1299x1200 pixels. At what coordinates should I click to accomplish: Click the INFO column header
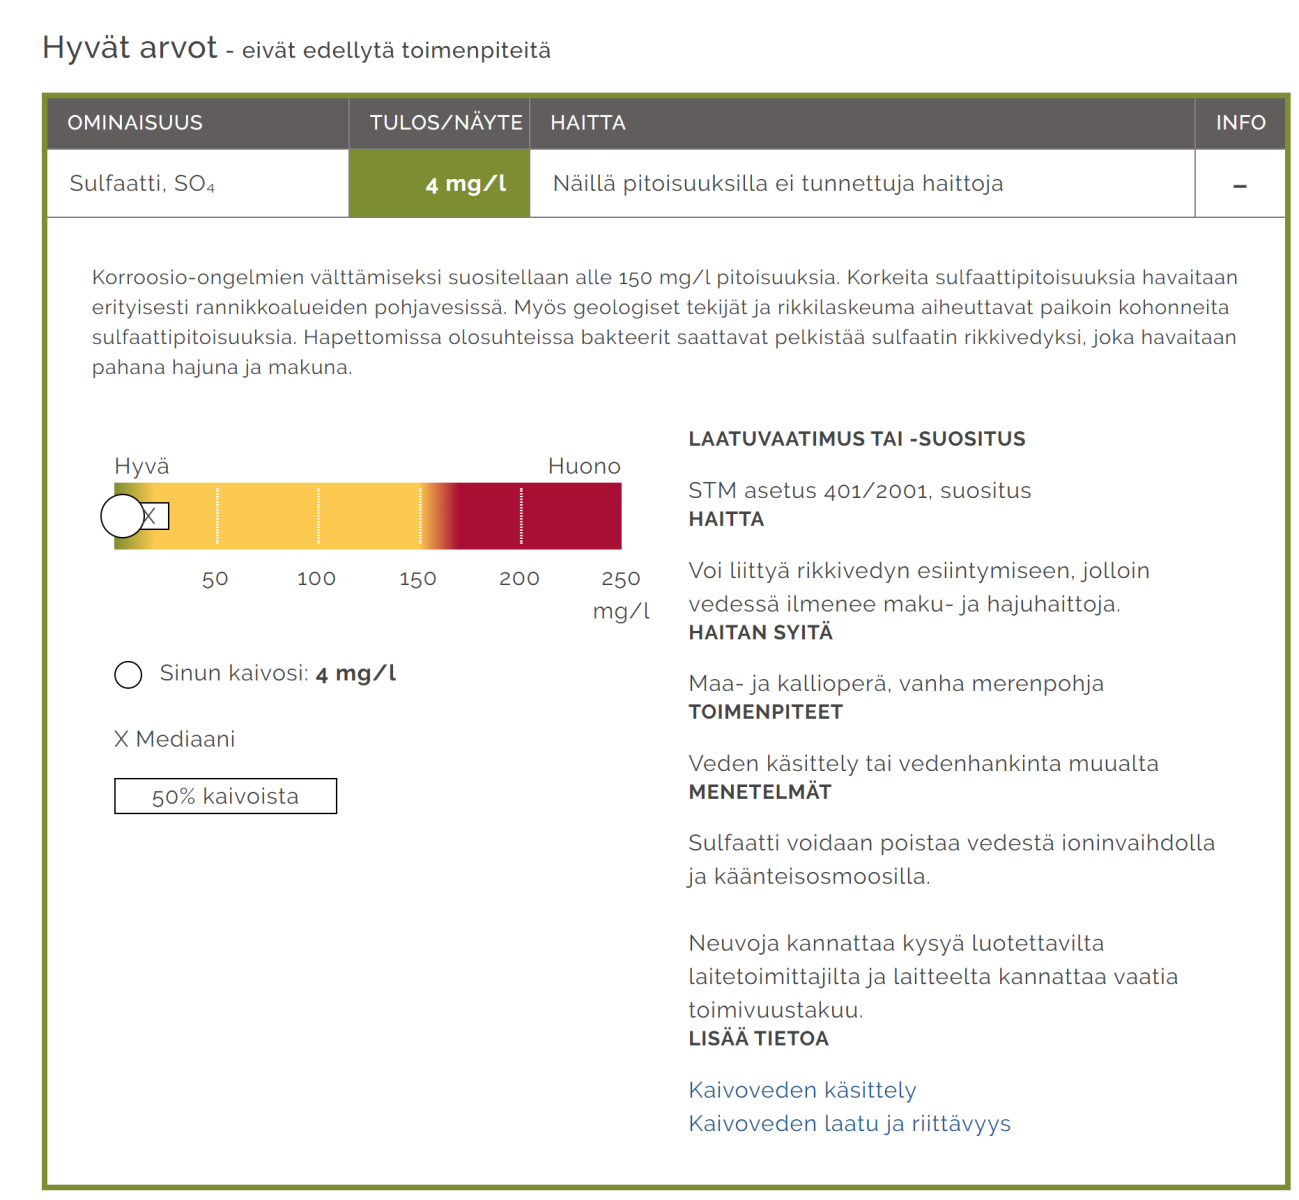pyautogui.click(x=1240, y=123)
